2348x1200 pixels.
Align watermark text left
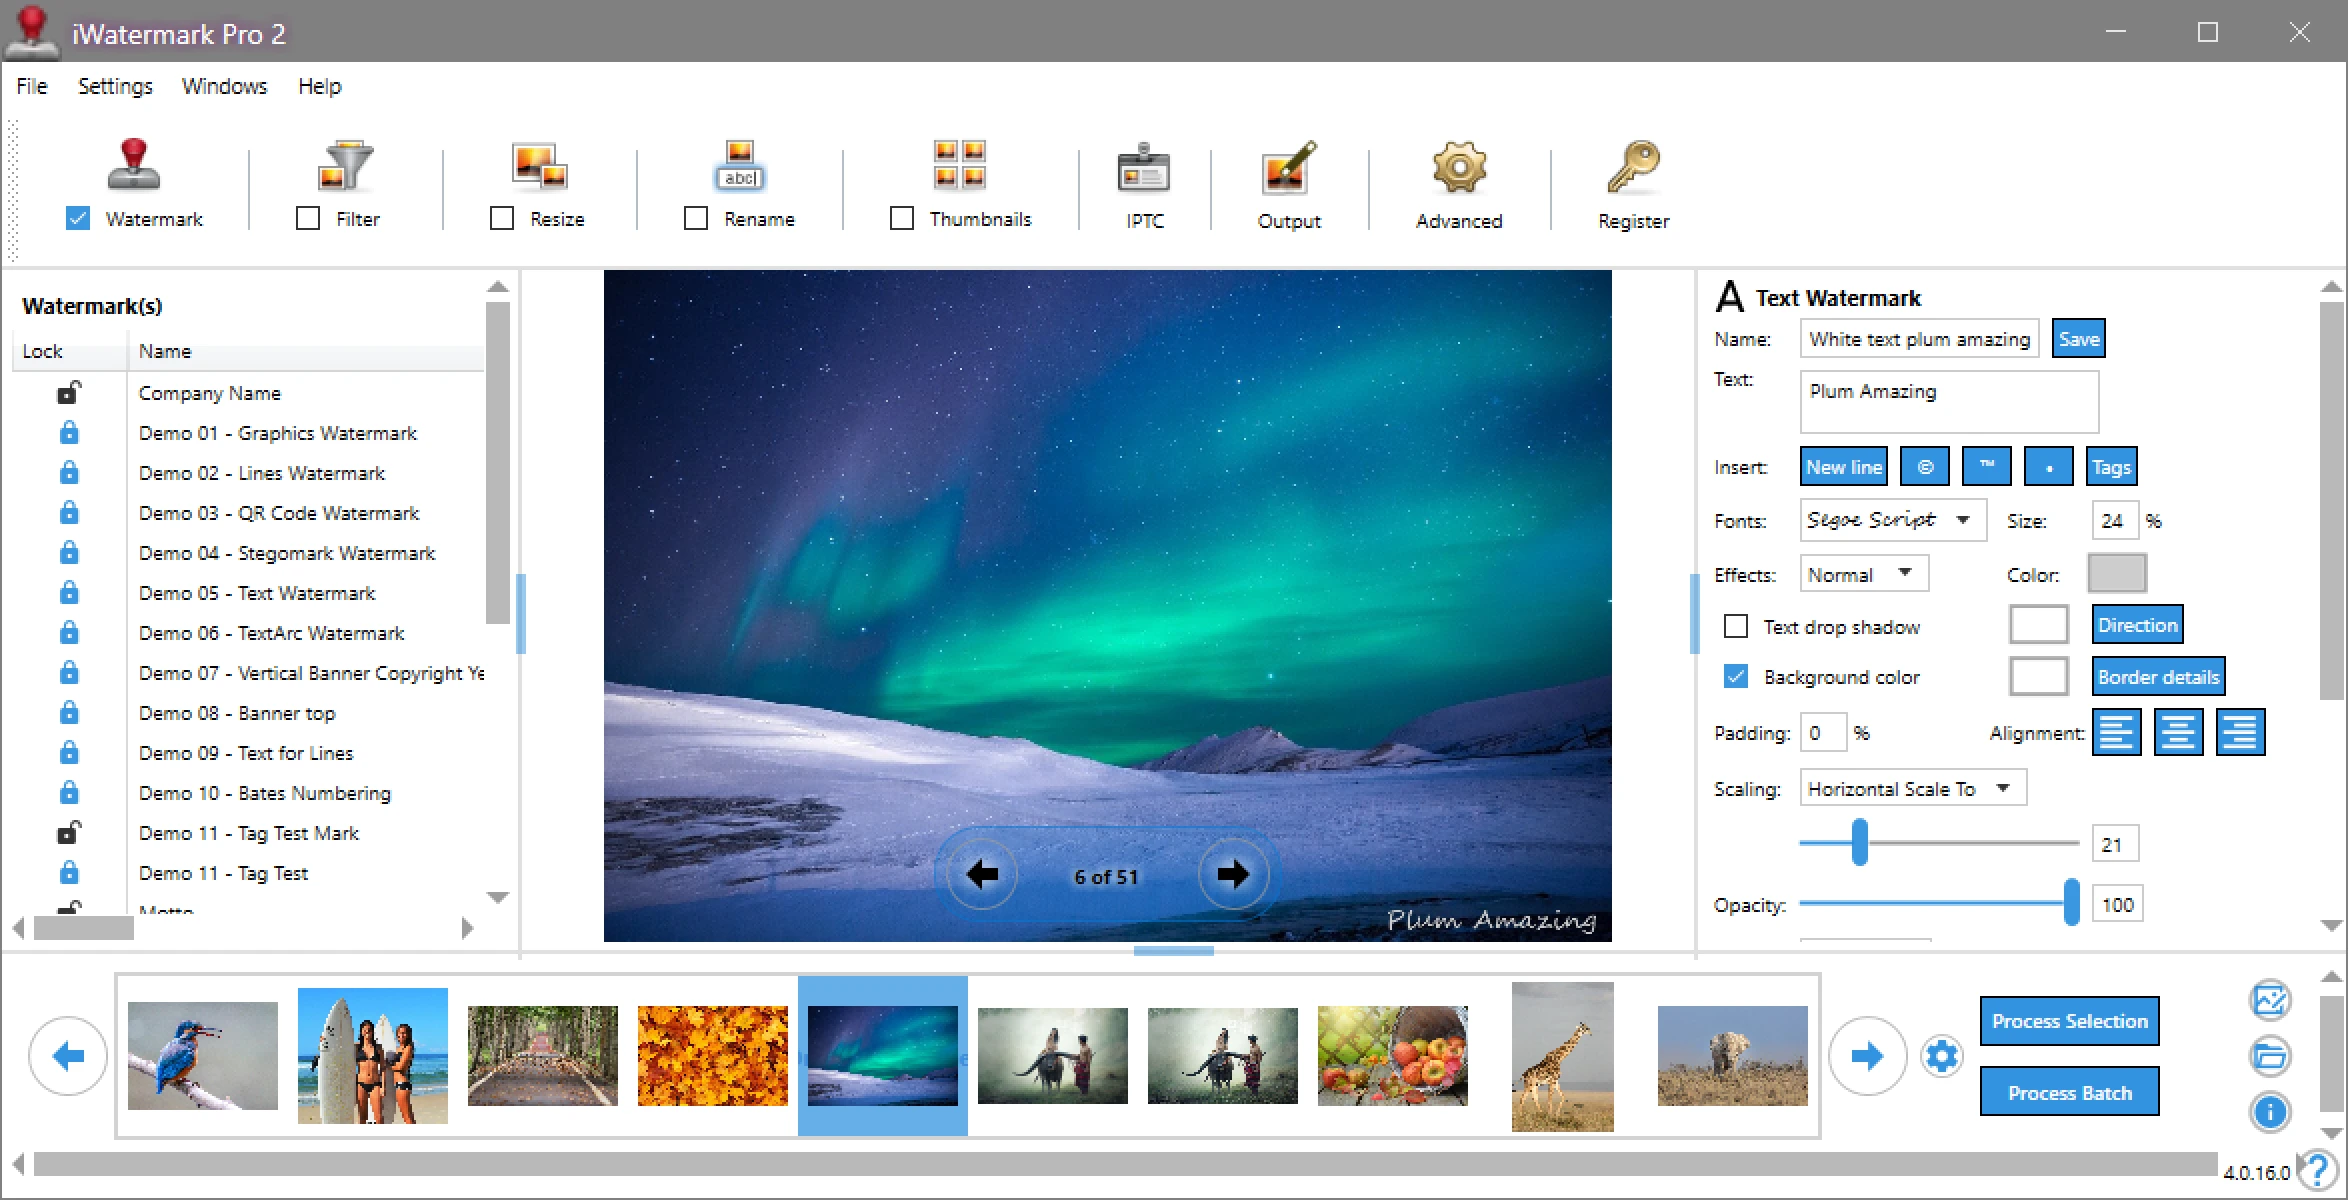(2116, 732)
